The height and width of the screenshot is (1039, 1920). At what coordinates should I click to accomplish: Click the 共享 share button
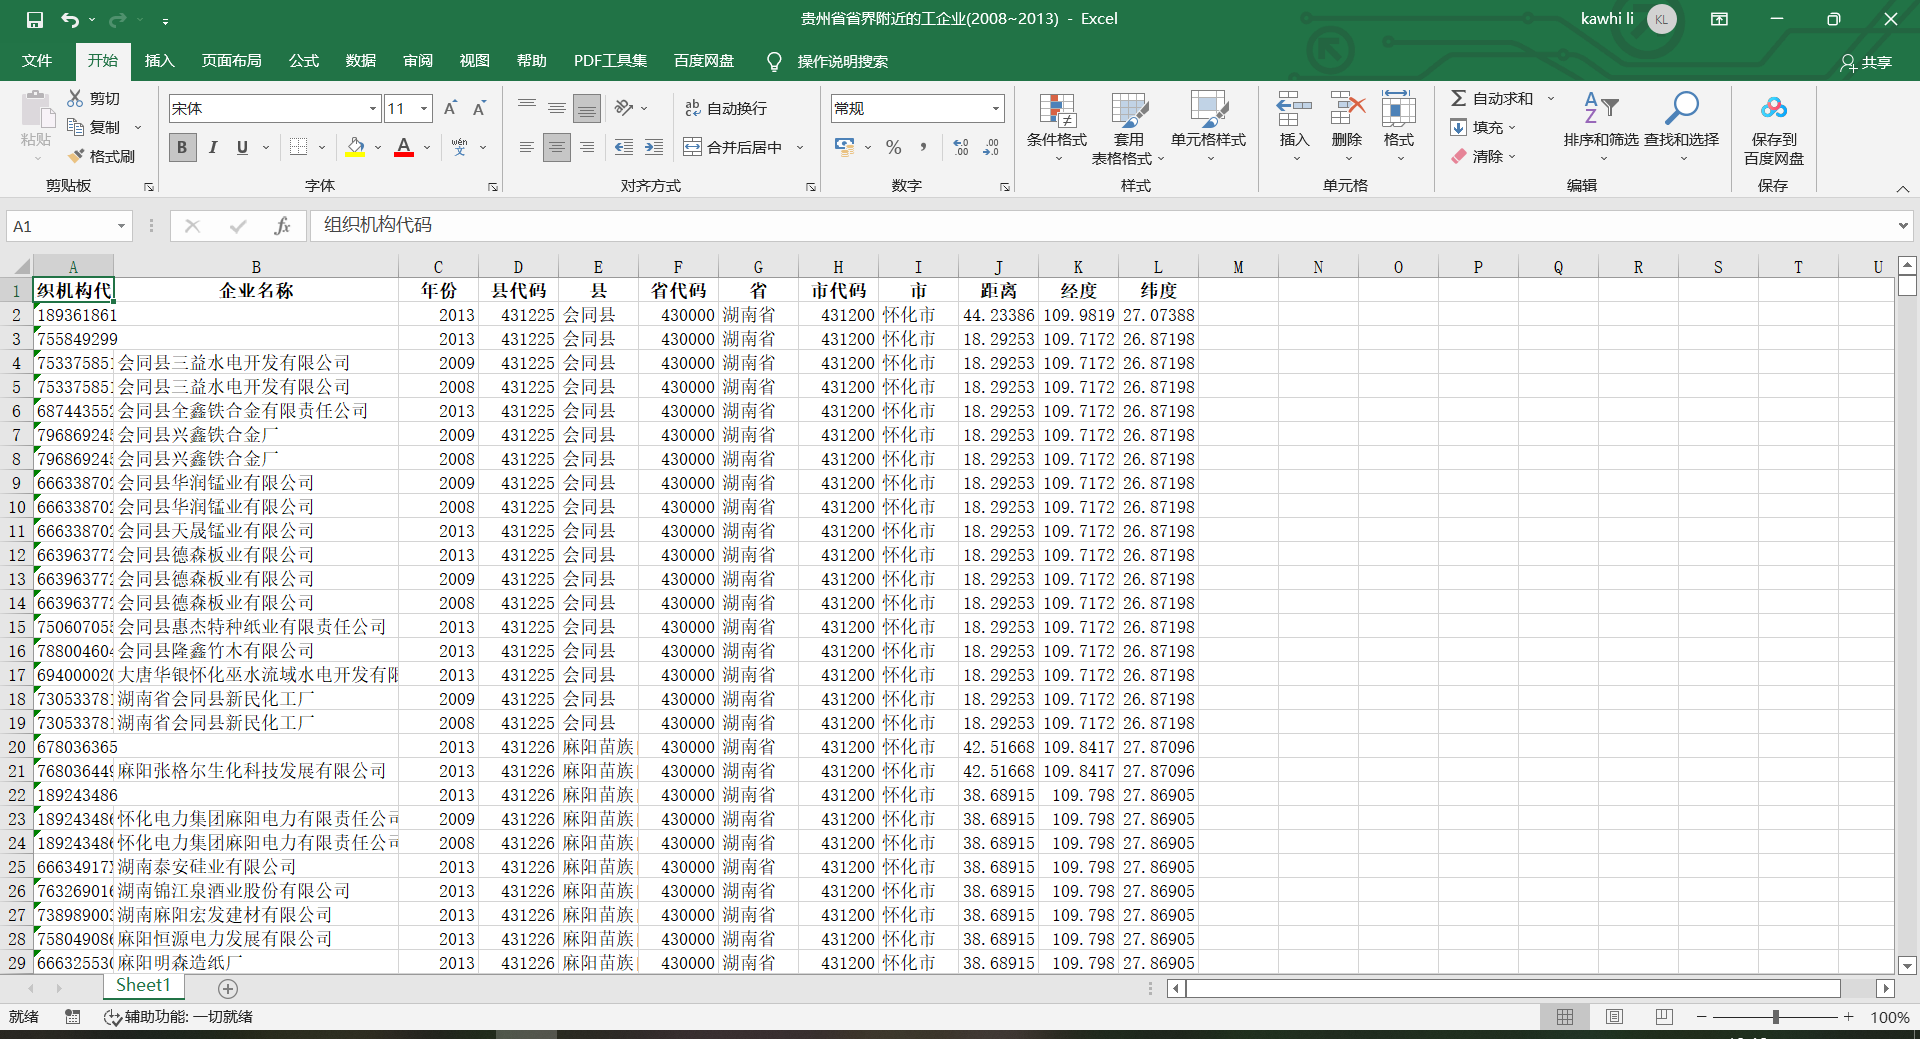[x=1866, y=62]
